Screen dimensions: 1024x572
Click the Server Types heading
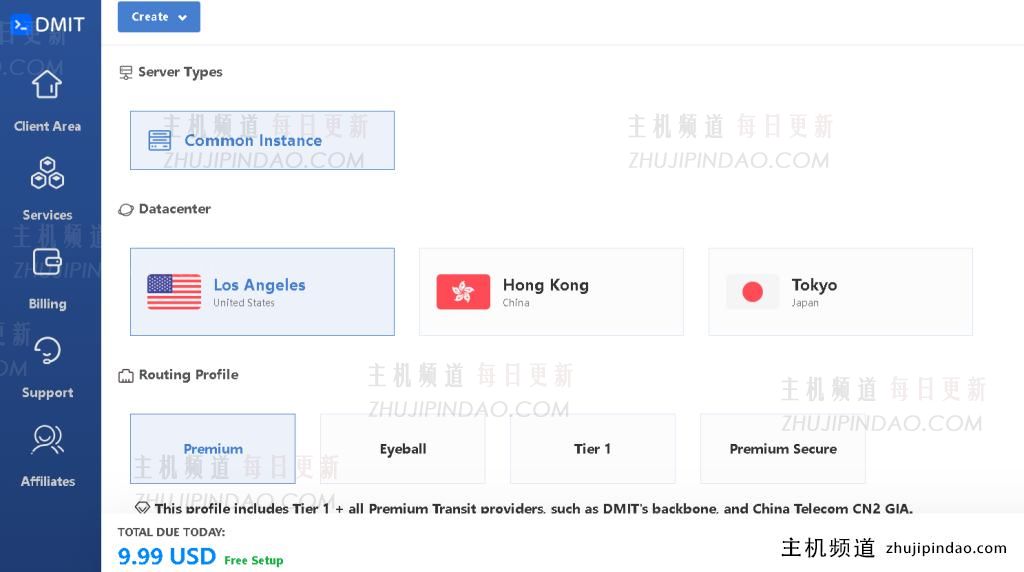[x=180, y=72]
